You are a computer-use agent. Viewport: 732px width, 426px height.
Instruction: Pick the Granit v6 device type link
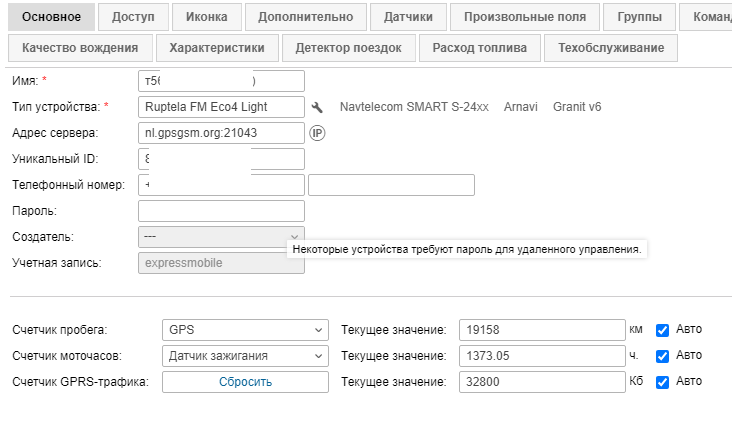(577, 107)
